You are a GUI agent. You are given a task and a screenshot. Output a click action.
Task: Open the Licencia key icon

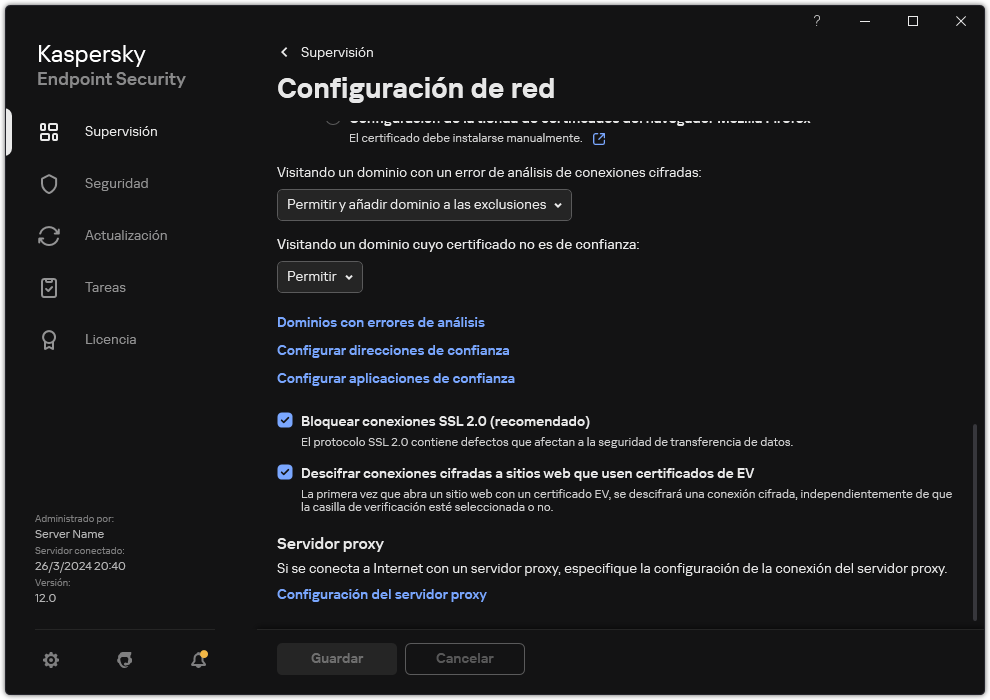coord(49,339)
